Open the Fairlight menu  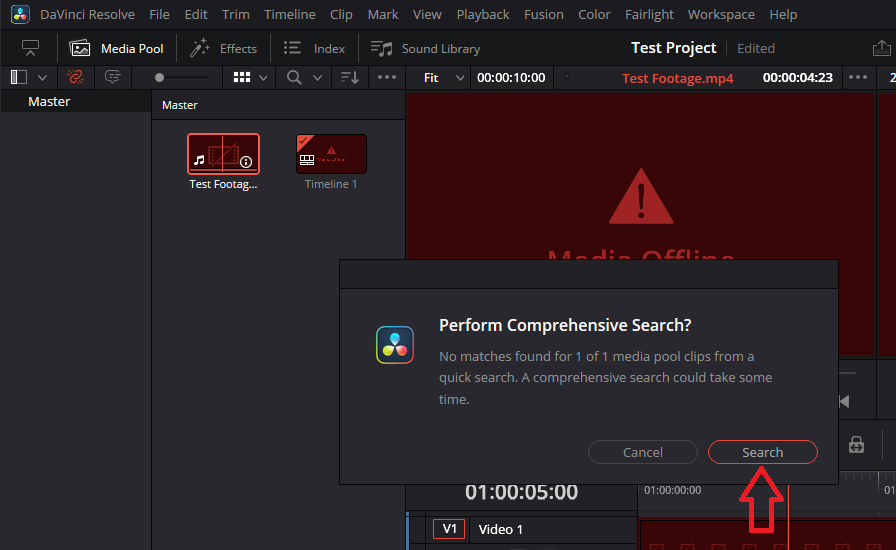coord(648,14)
